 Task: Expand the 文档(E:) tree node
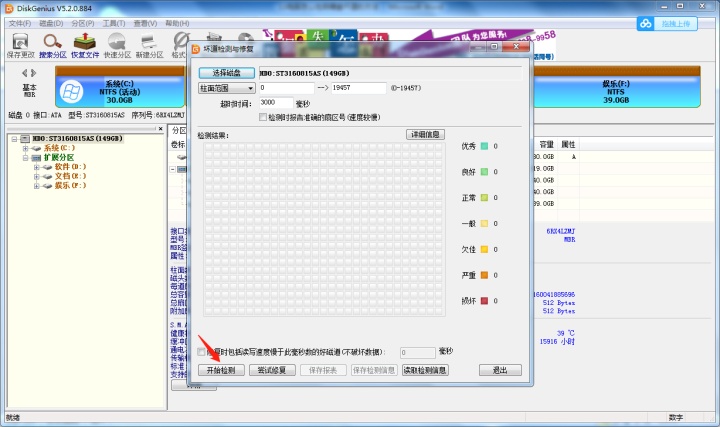point(36,176)
